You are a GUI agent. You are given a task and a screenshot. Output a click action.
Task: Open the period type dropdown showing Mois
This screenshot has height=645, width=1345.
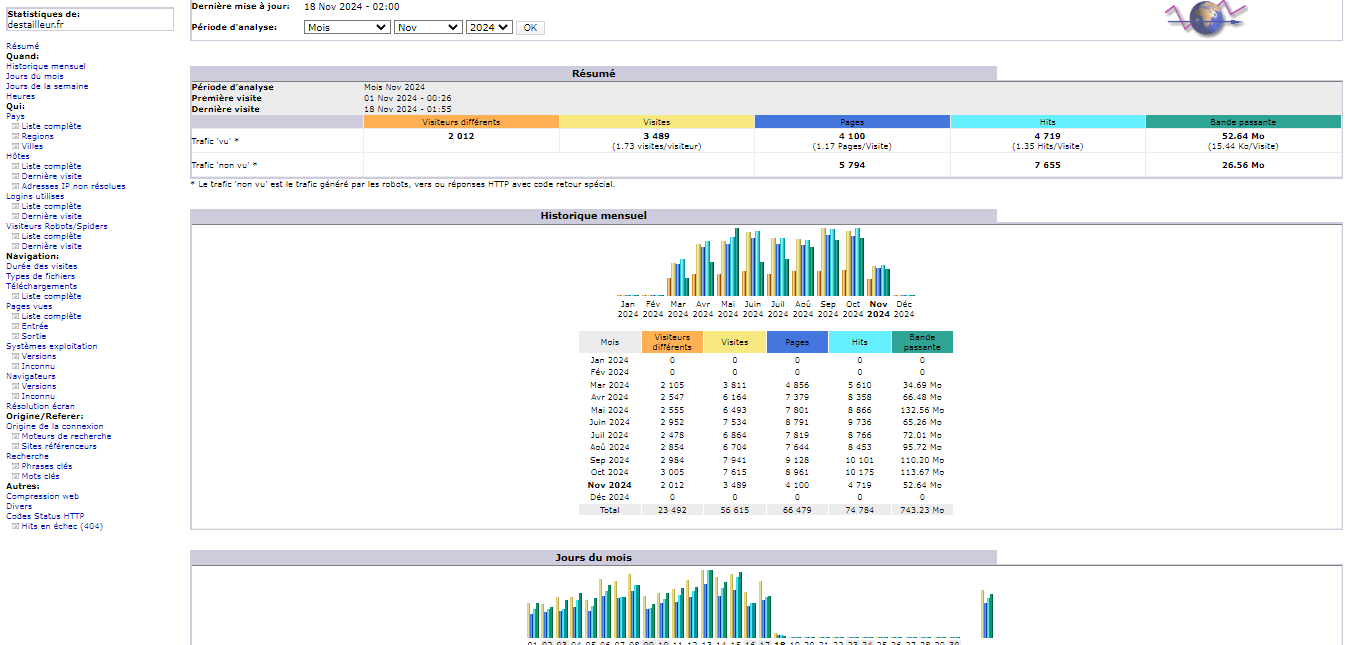pyautogui.click(x=346, y=27)
